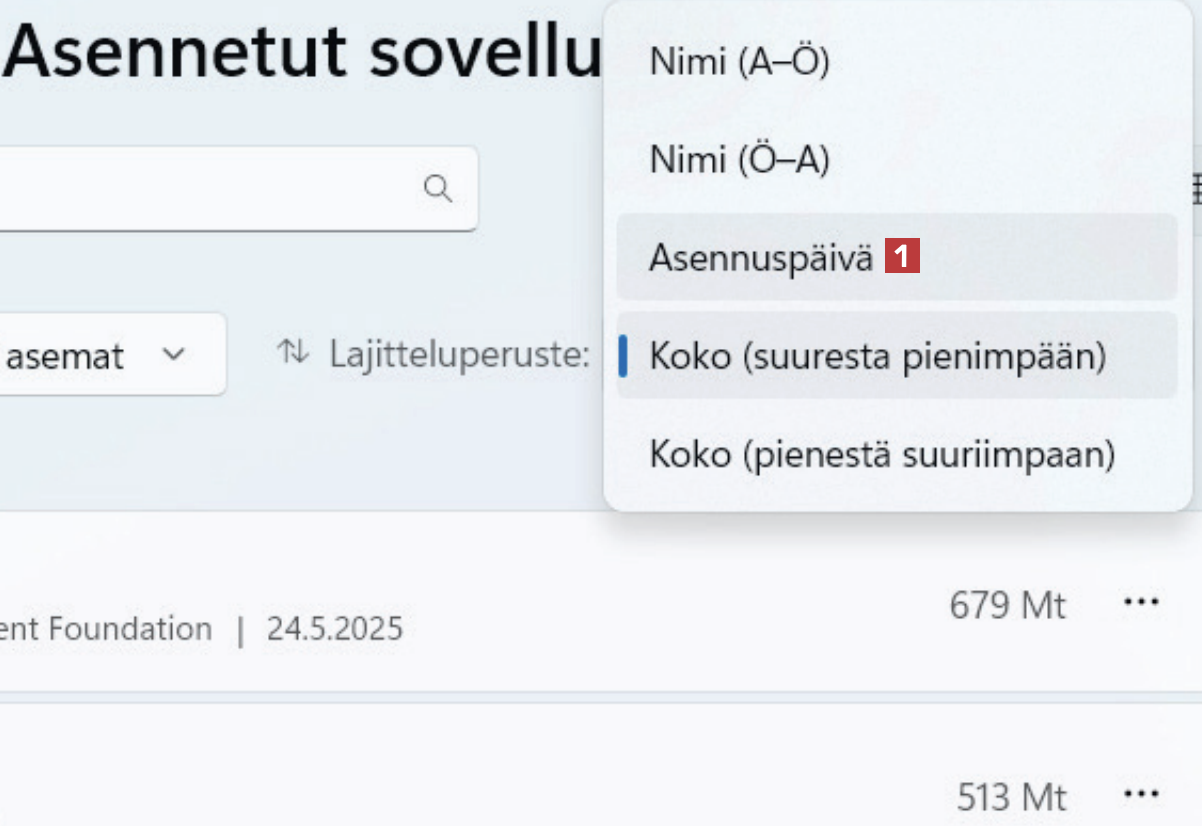
Task: Click the sort arrows icon beside Lajitteluperuste
Action: point(292,352)
